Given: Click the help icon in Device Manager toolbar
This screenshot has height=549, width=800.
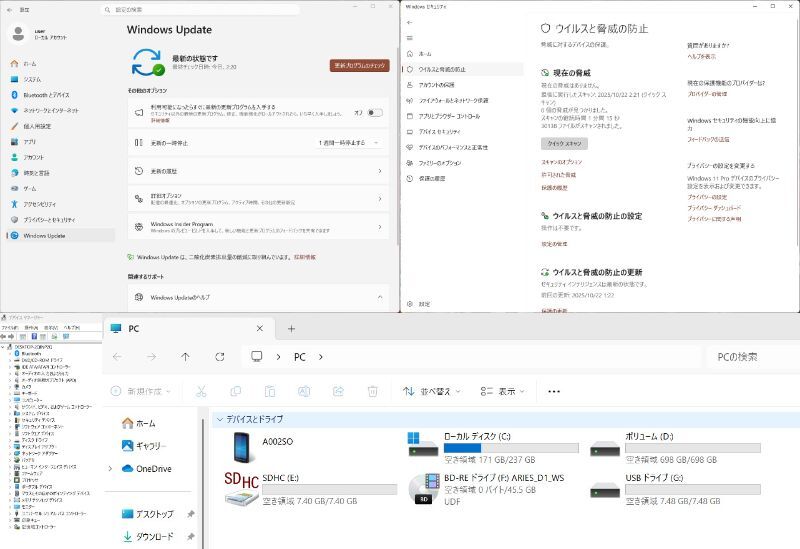Looking at the screenshot, I should coord(34,337).
